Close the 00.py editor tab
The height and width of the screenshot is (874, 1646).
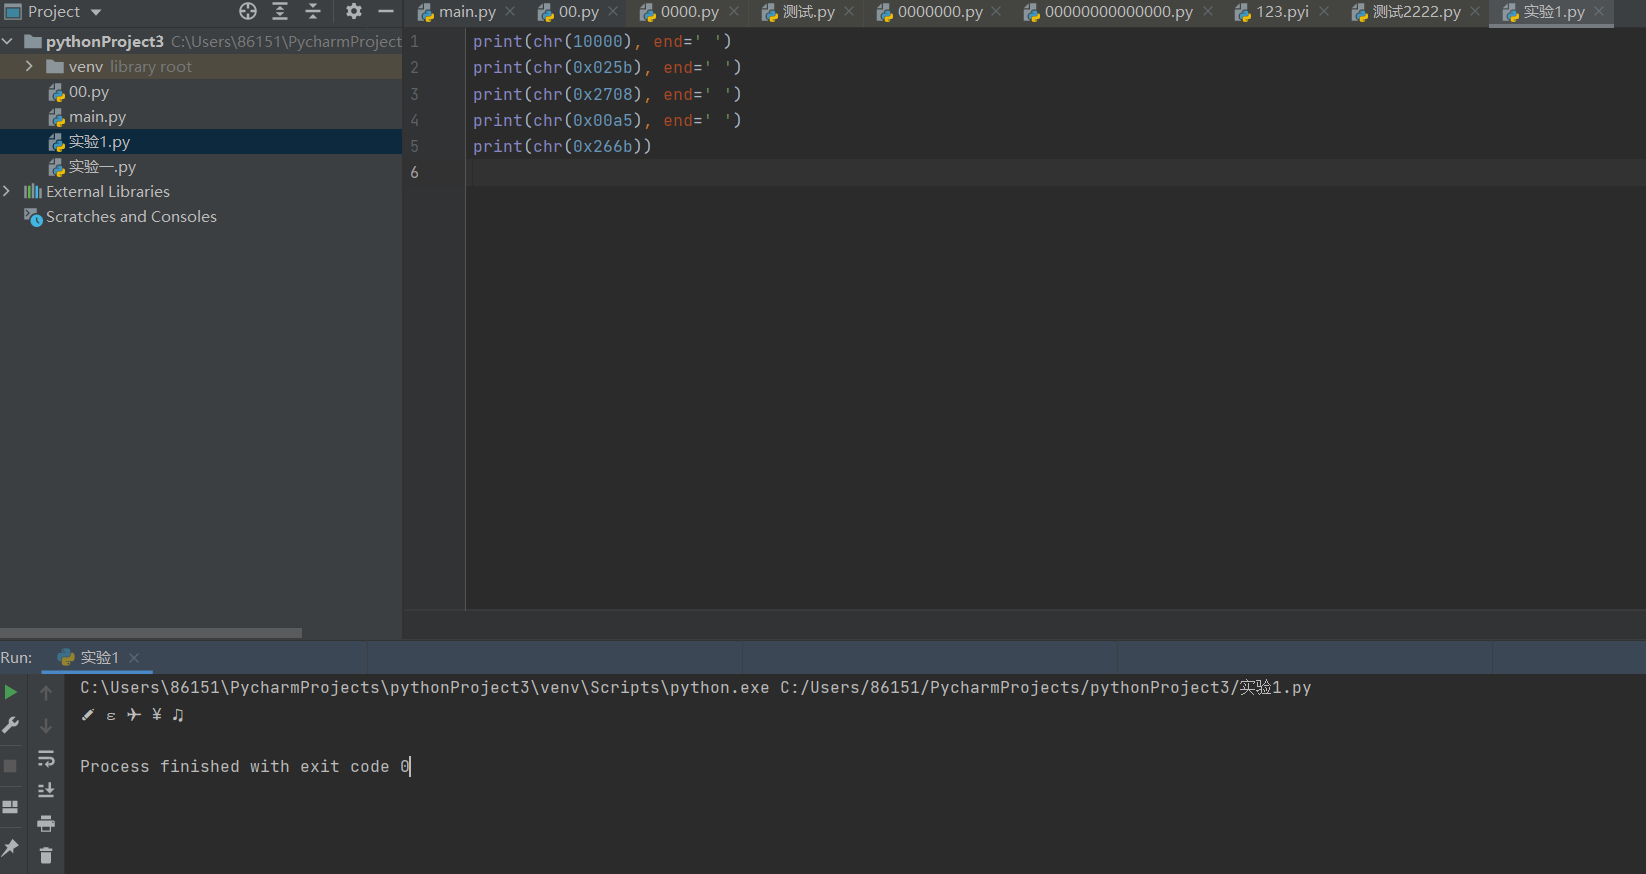613,12
